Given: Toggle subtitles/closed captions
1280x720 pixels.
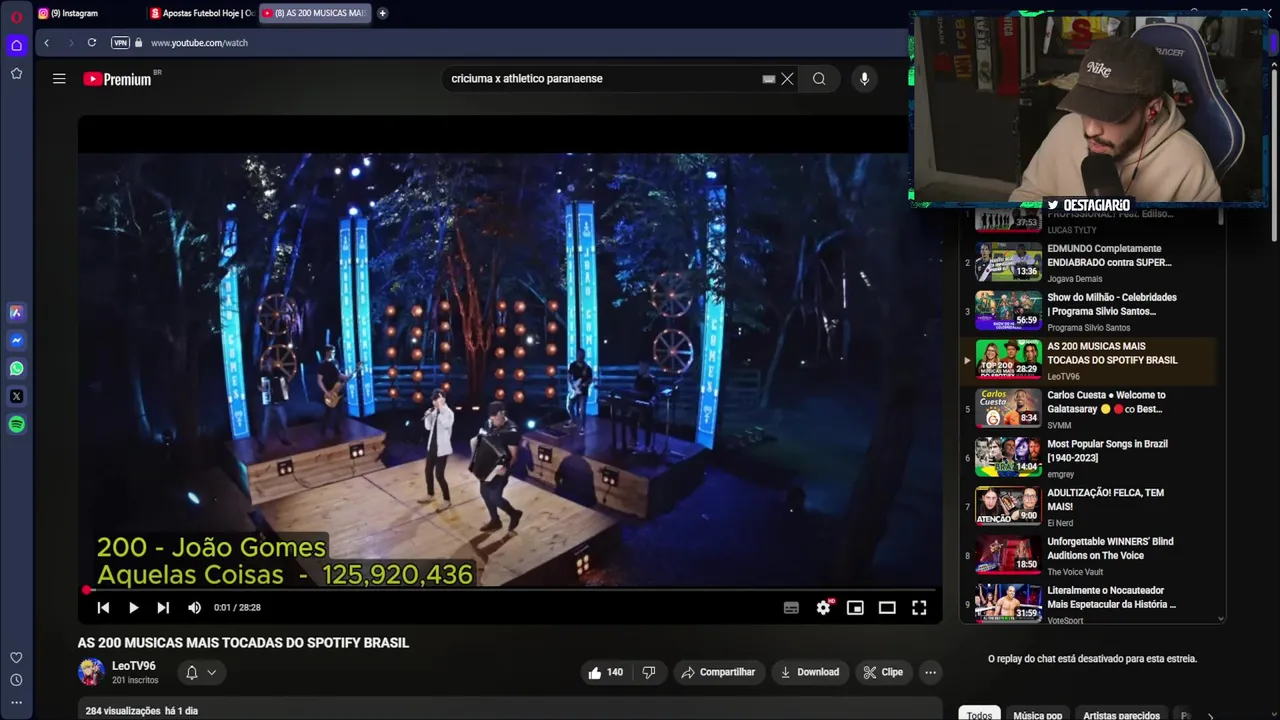Looking at the screenshot, I should coord(791,608).
